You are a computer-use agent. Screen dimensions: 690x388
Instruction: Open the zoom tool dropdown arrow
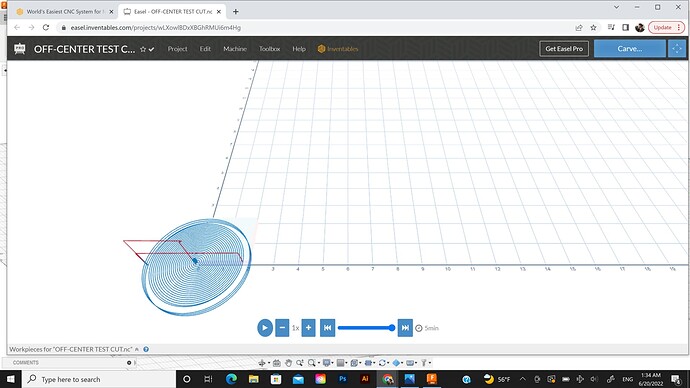(319, 363)
